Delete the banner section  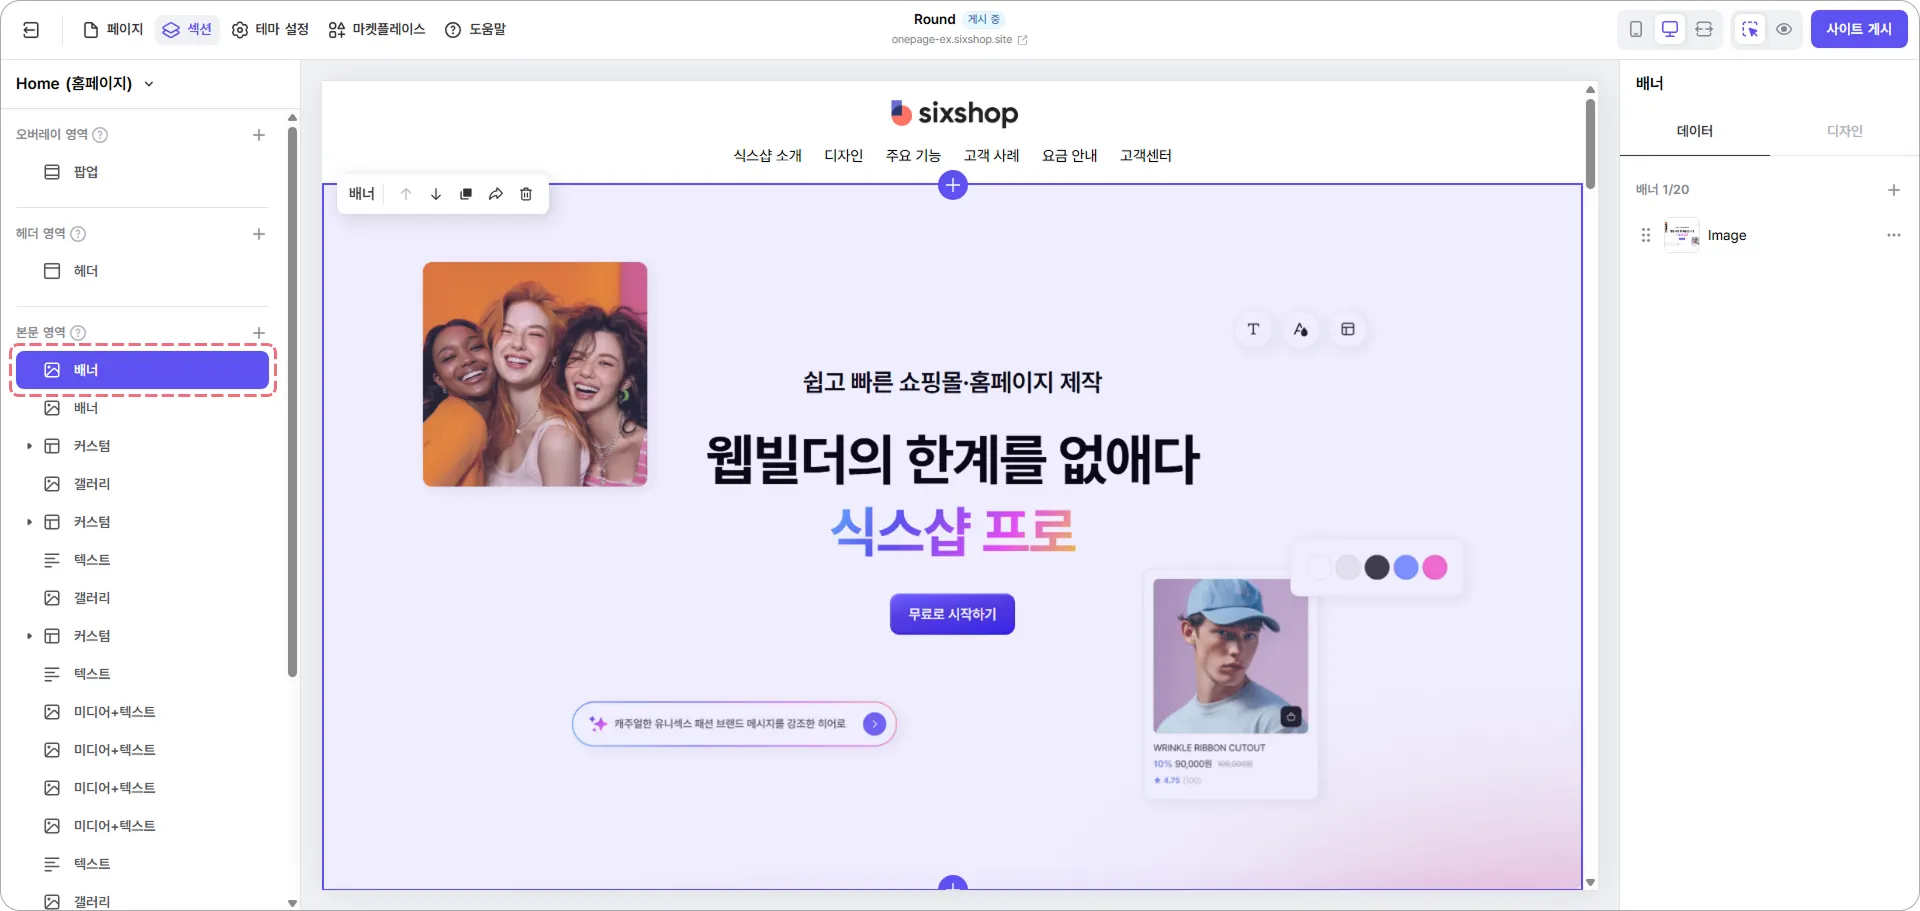pos(526,194)
